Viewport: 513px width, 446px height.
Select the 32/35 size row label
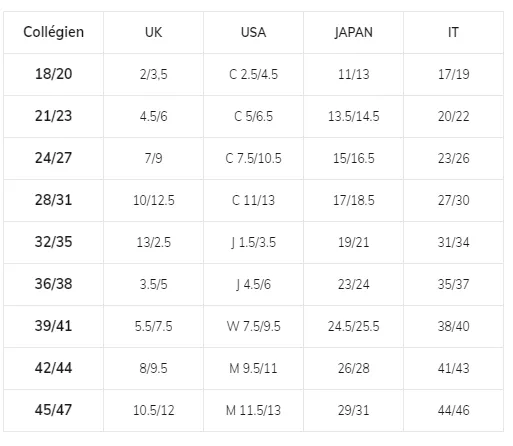pyautogui.click(x=53, y=242)
